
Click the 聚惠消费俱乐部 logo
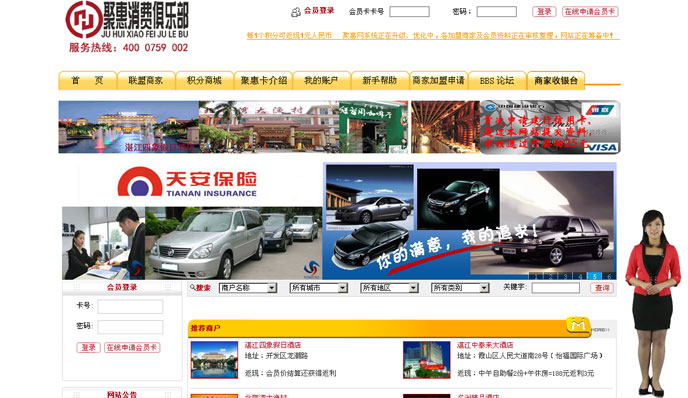pos(127,20)
